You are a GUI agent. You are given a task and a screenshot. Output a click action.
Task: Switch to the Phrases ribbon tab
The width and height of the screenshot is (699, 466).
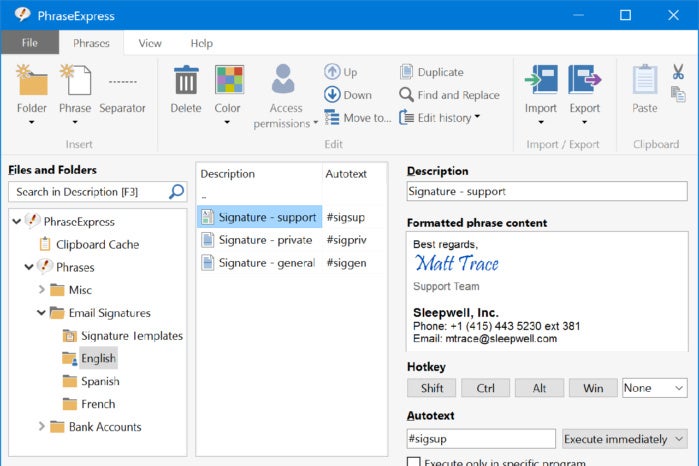91,43
